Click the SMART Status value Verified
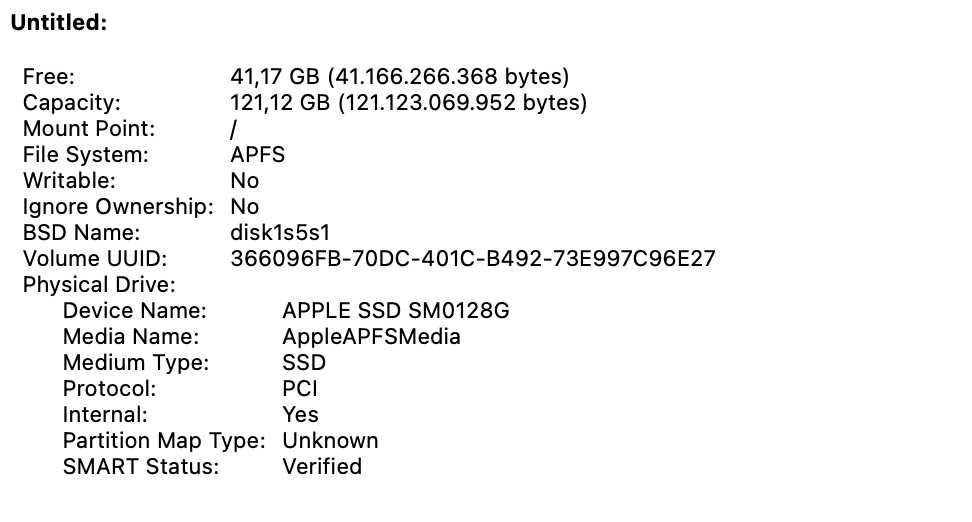This screenshot has height=522, width=972. (322, 466)
